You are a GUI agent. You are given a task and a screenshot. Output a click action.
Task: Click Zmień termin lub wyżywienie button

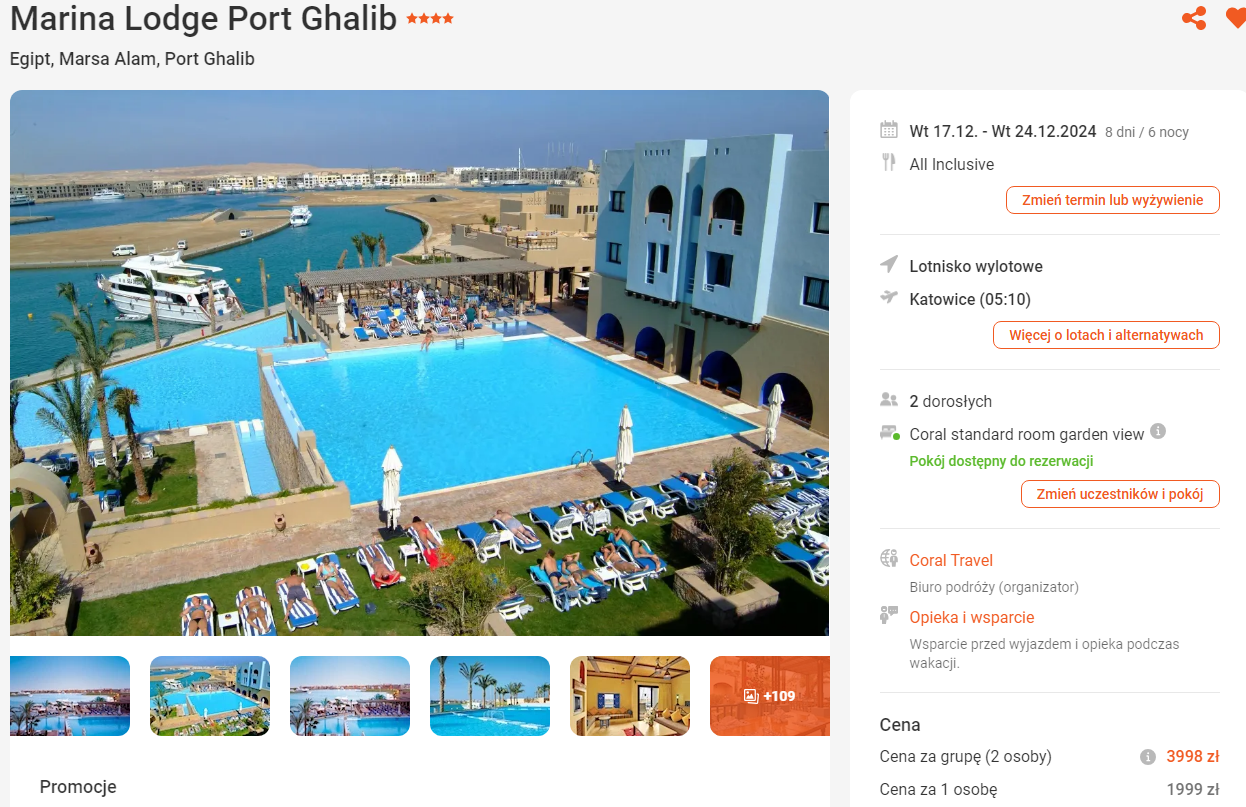point(1112,200)
